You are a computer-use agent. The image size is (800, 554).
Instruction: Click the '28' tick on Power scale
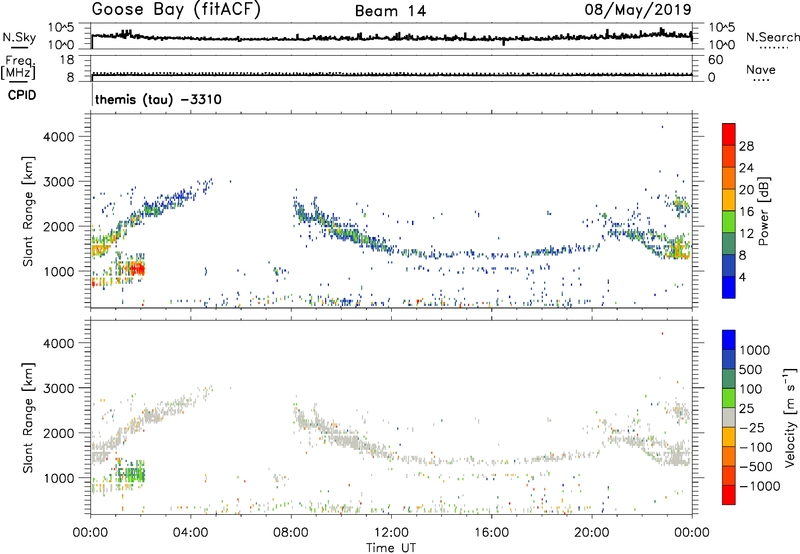(x=746, y=146)
